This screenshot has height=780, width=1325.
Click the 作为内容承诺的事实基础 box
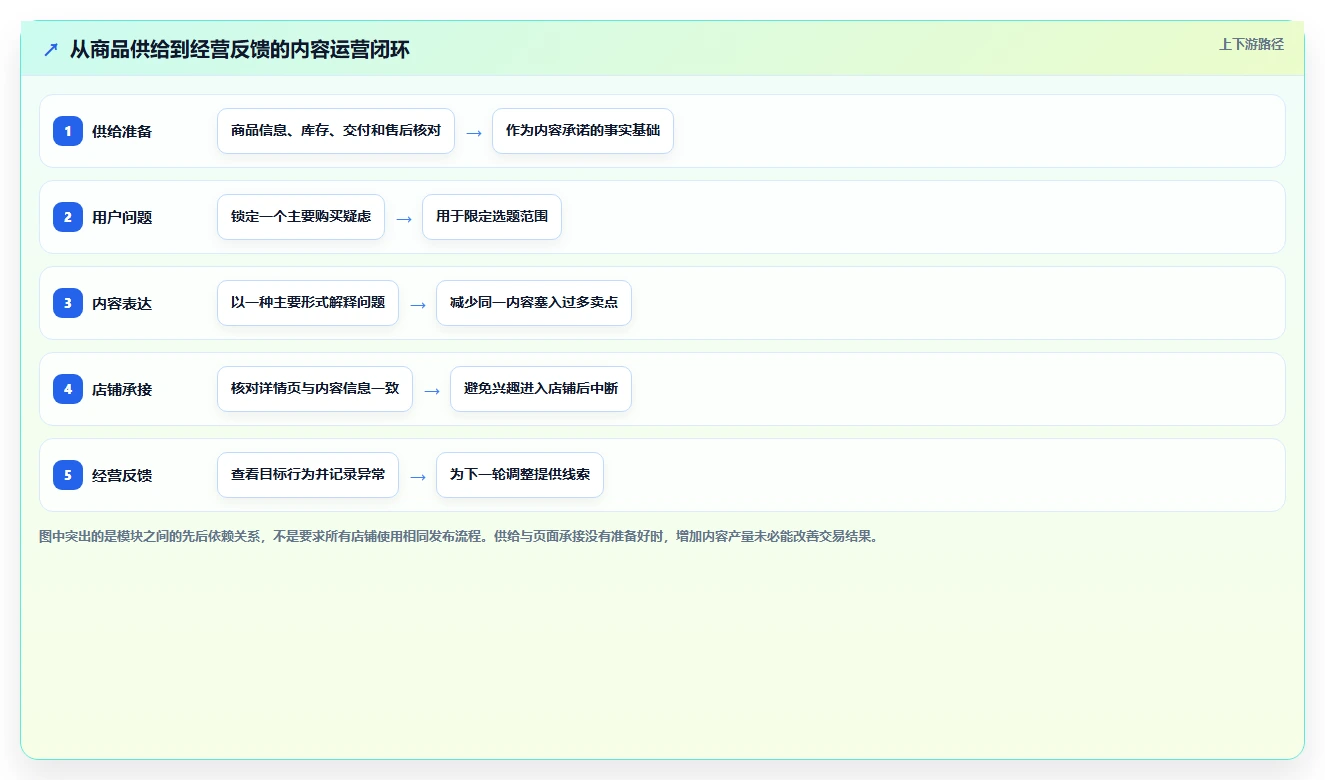(x=583, y=131)
